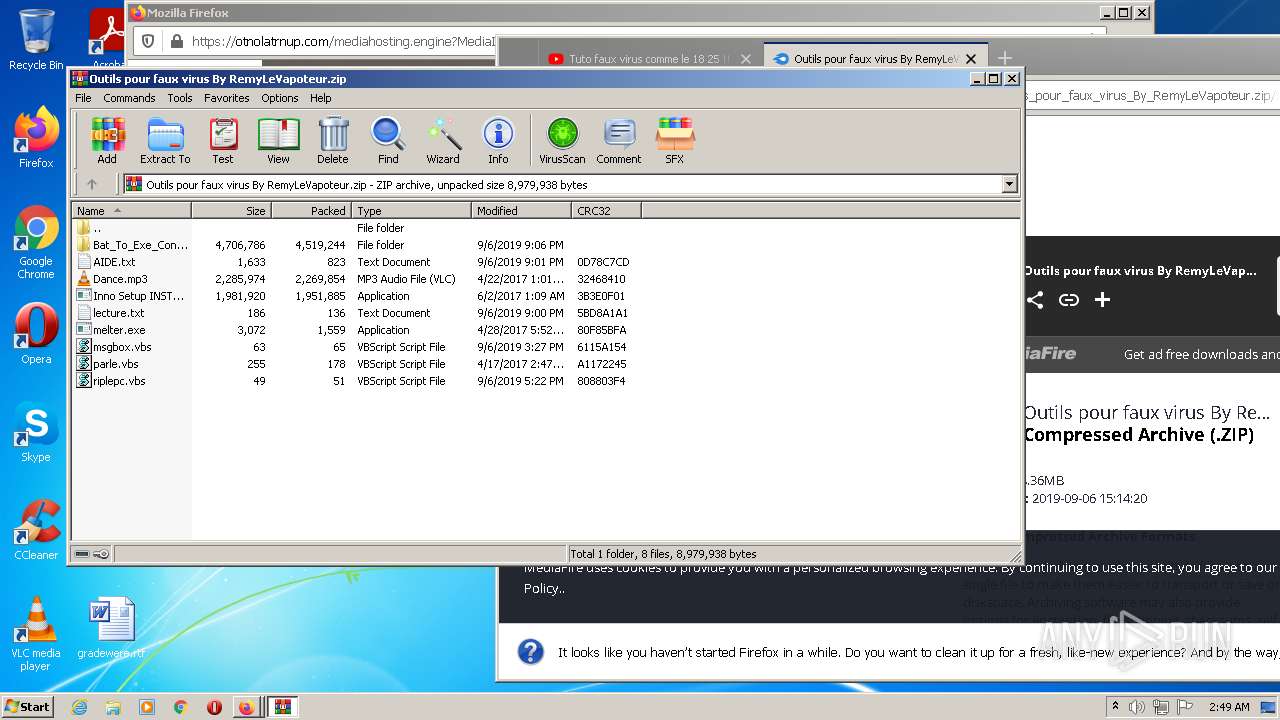Switch to the Tuto faux virus YouTube tab
The width and height of the screenshot is (1280, 720).
pyautogui.click(x=643, y=59)
